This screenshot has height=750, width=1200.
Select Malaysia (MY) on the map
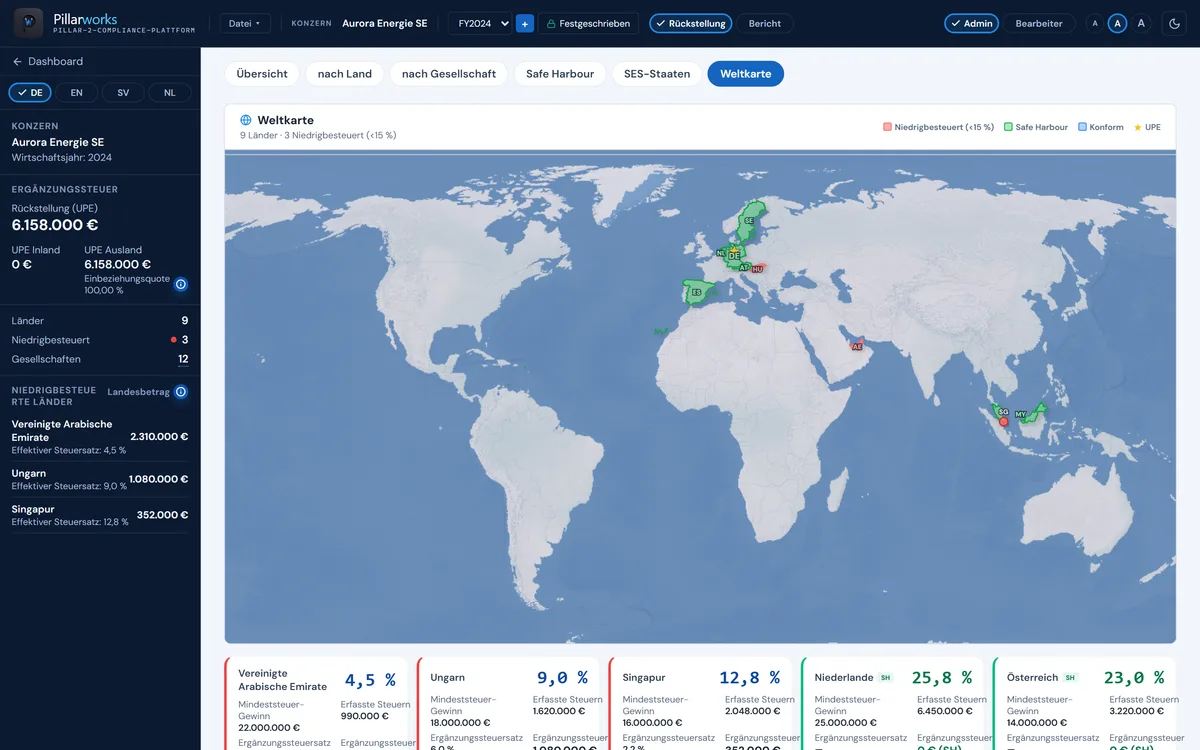(x=1020, y=414)
